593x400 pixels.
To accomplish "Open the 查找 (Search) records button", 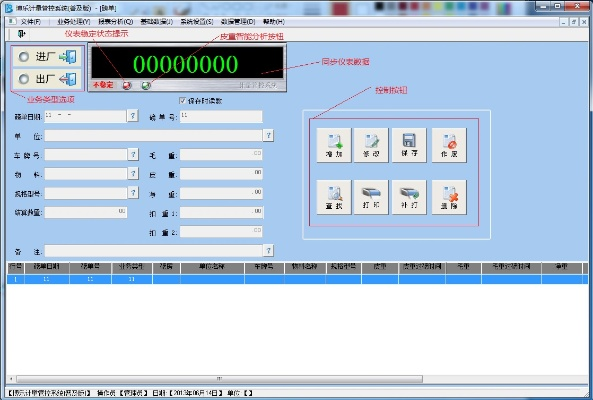I will [x=334, y=197].
